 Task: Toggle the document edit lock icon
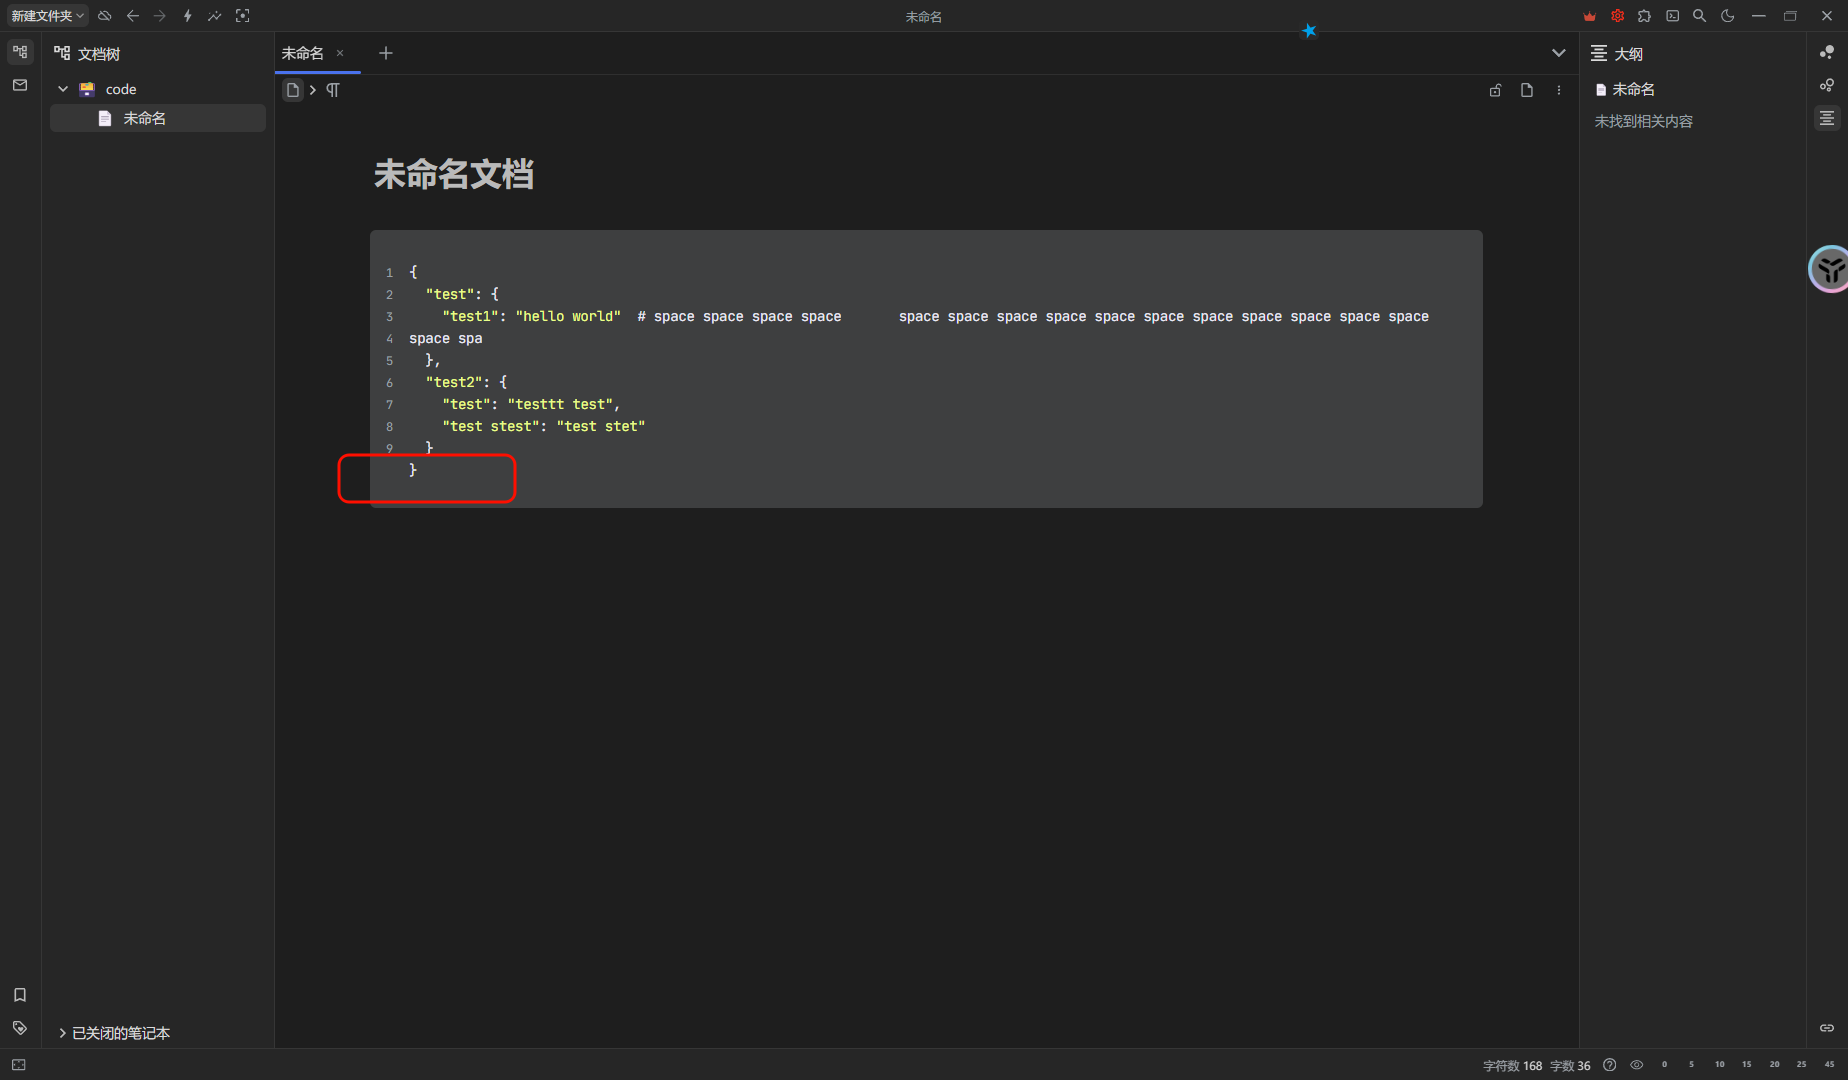1495,90
